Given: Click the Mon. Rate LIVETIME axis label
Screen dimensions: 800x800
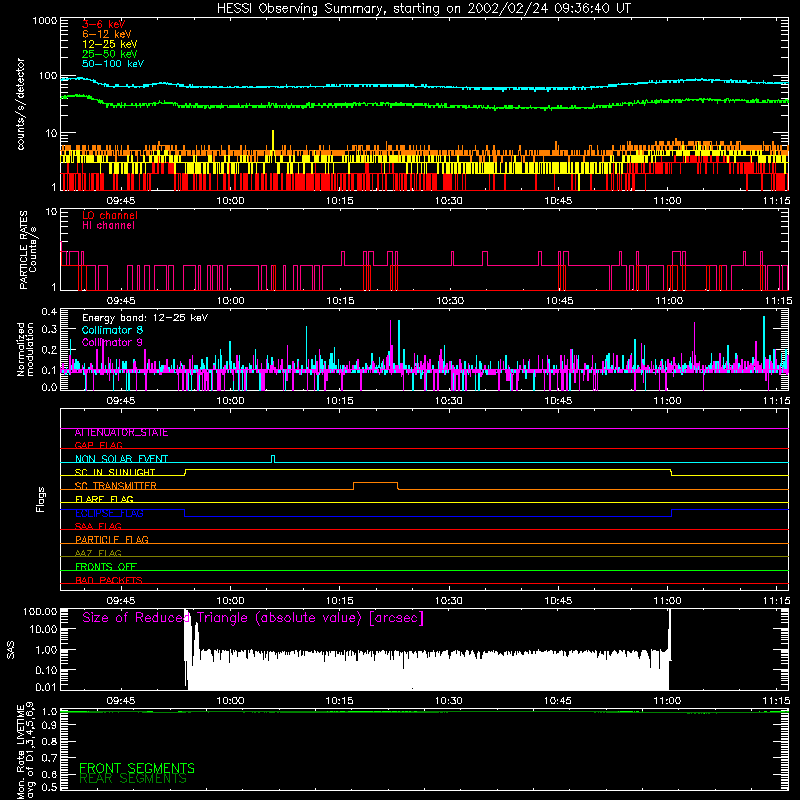Looking at the screenshot, I should click(25, 749).
